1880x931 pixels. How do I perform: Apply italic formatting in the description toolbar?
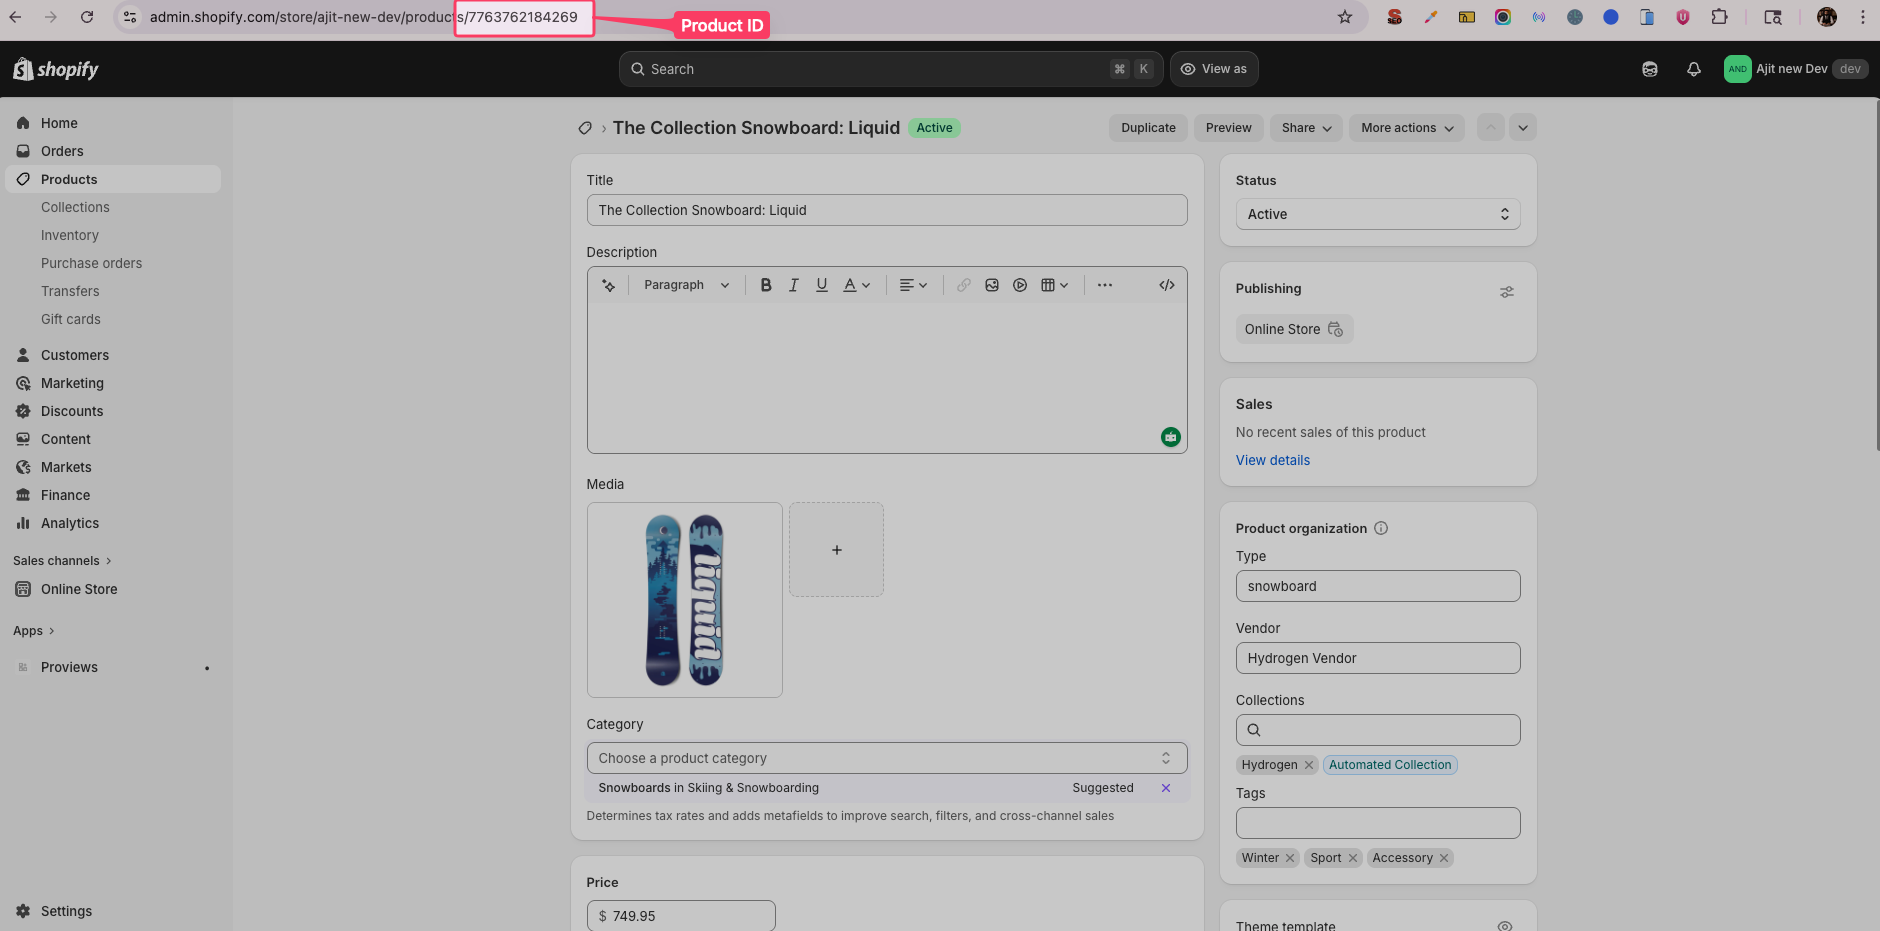(x=793, y=284)
